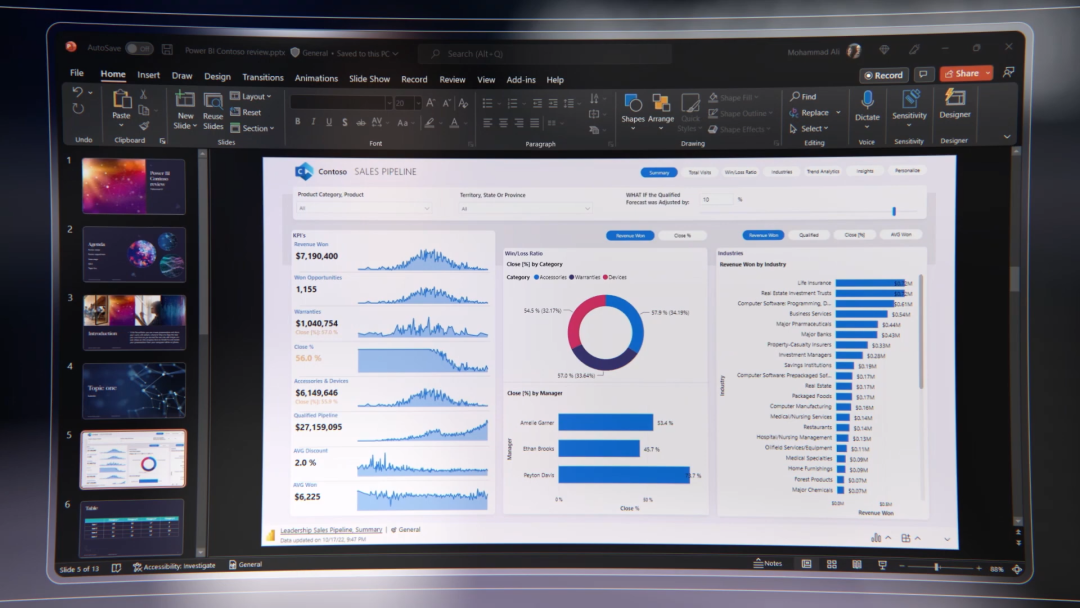Open Territory, State Or Province dropdown

(526, 209)
